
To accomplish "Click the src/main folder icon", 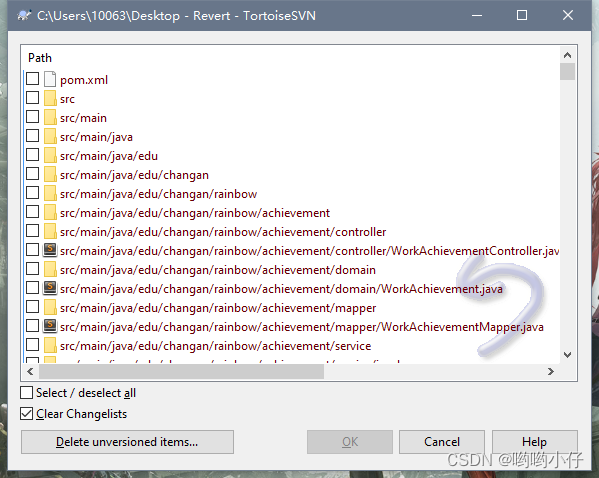I will click(50, 117).
